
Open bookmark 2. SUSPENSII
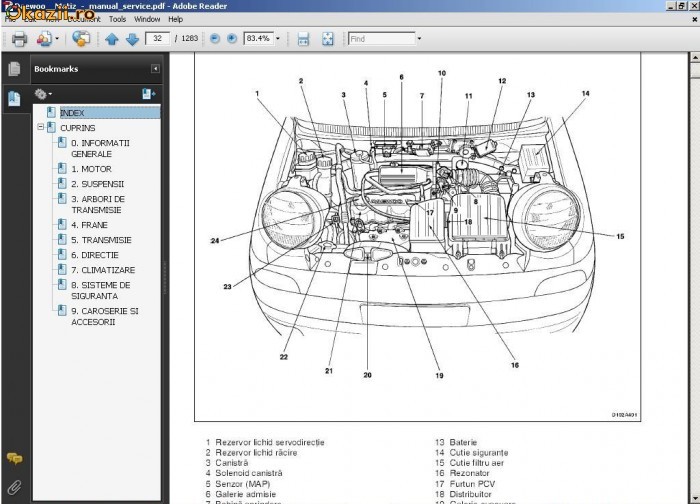pos(98,184)
